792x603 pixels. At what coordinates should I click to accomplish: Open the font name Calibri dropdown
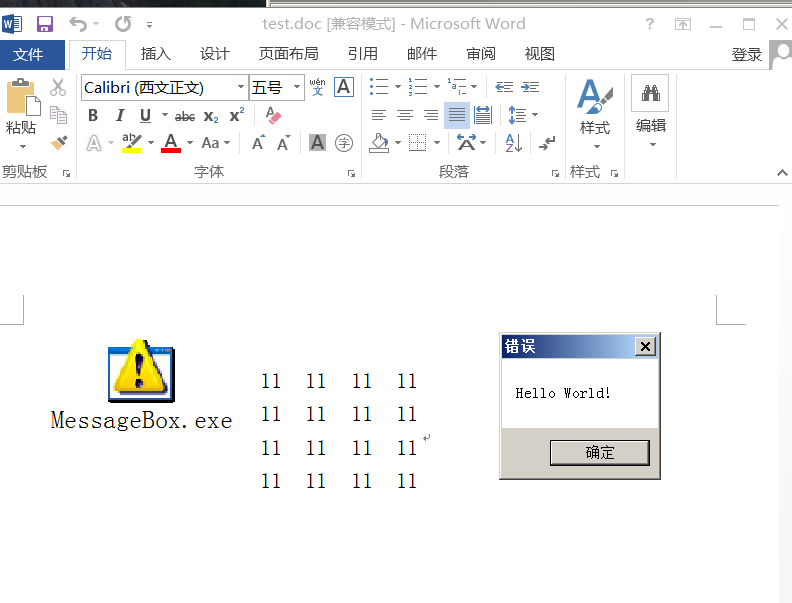point(241,87)
